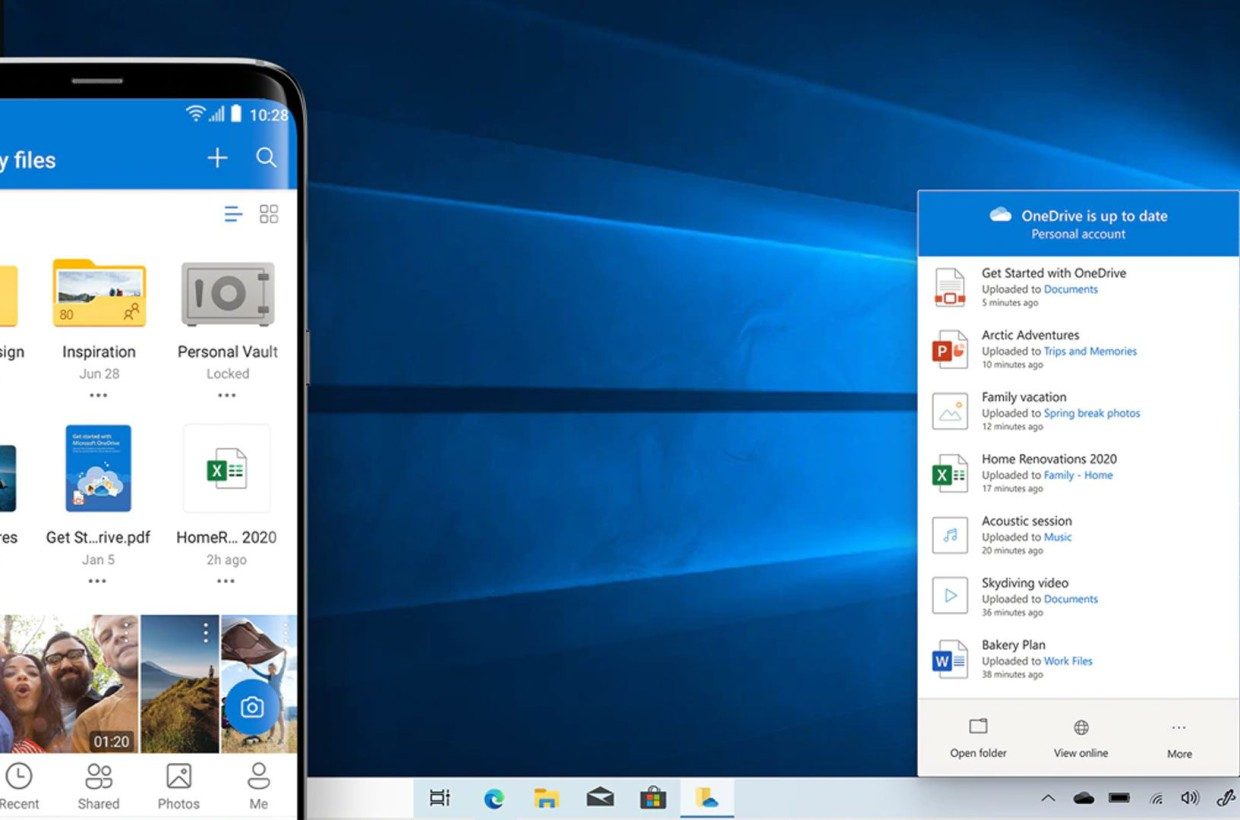Open the Inspiration folder icon
1240x820 pixels.
coord(99,293)
